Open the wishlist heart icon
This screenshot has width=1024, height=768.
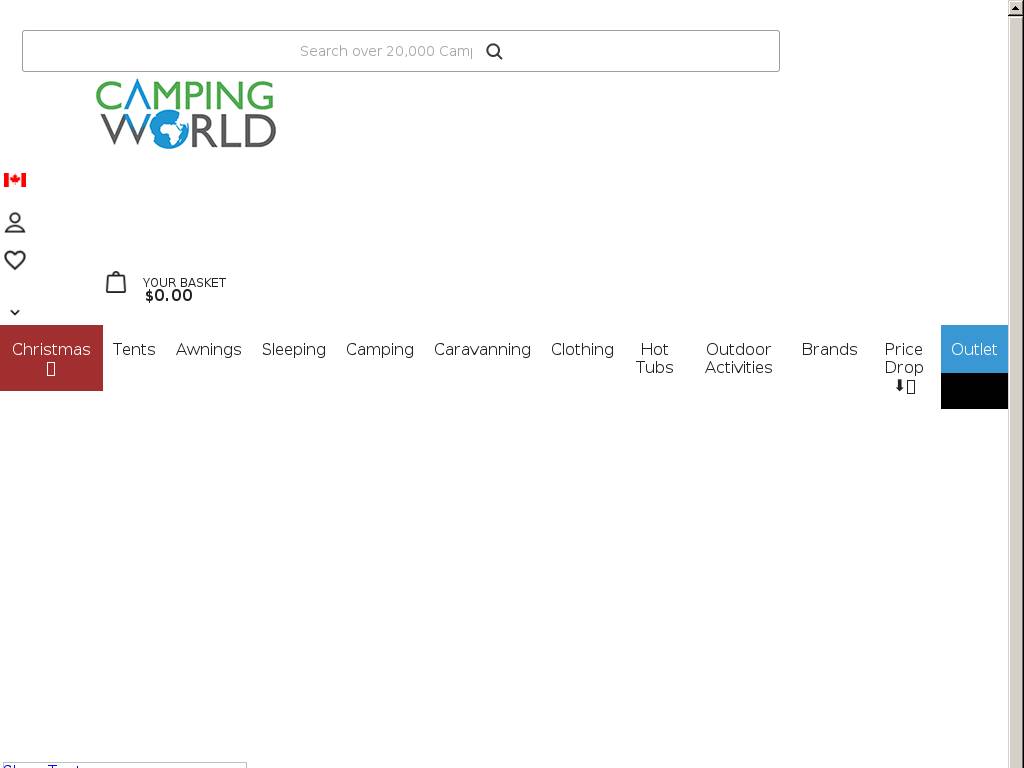click(x=15, y=260)
